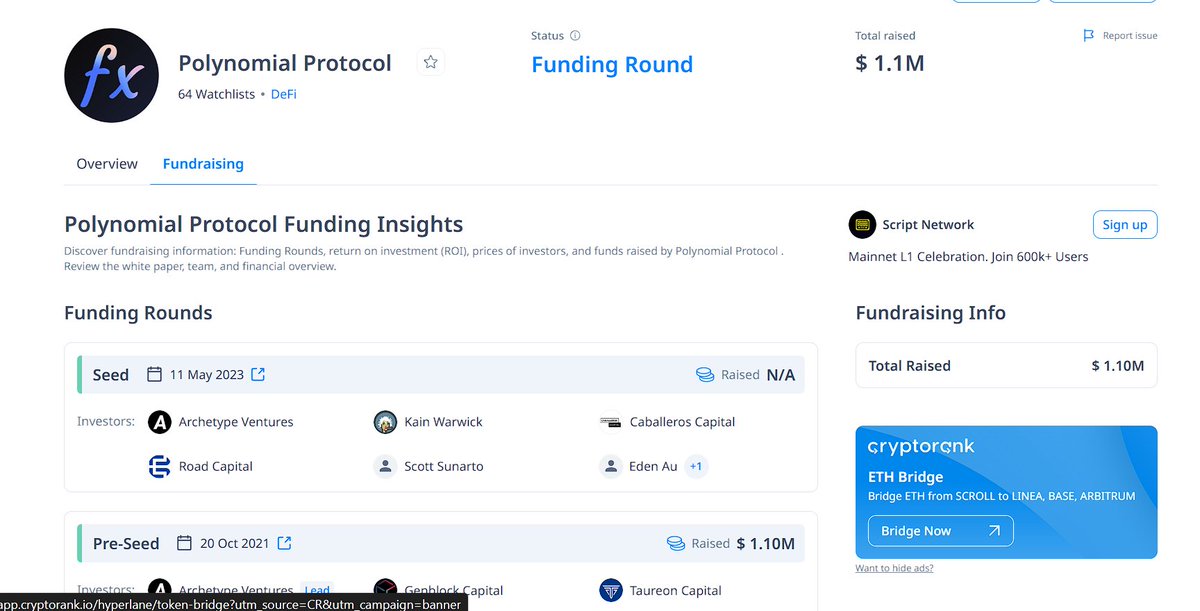Viewport: 1200px width, 611px height.
Task: Click the 64 Watchlists text
Action: (x=216, y=94)
